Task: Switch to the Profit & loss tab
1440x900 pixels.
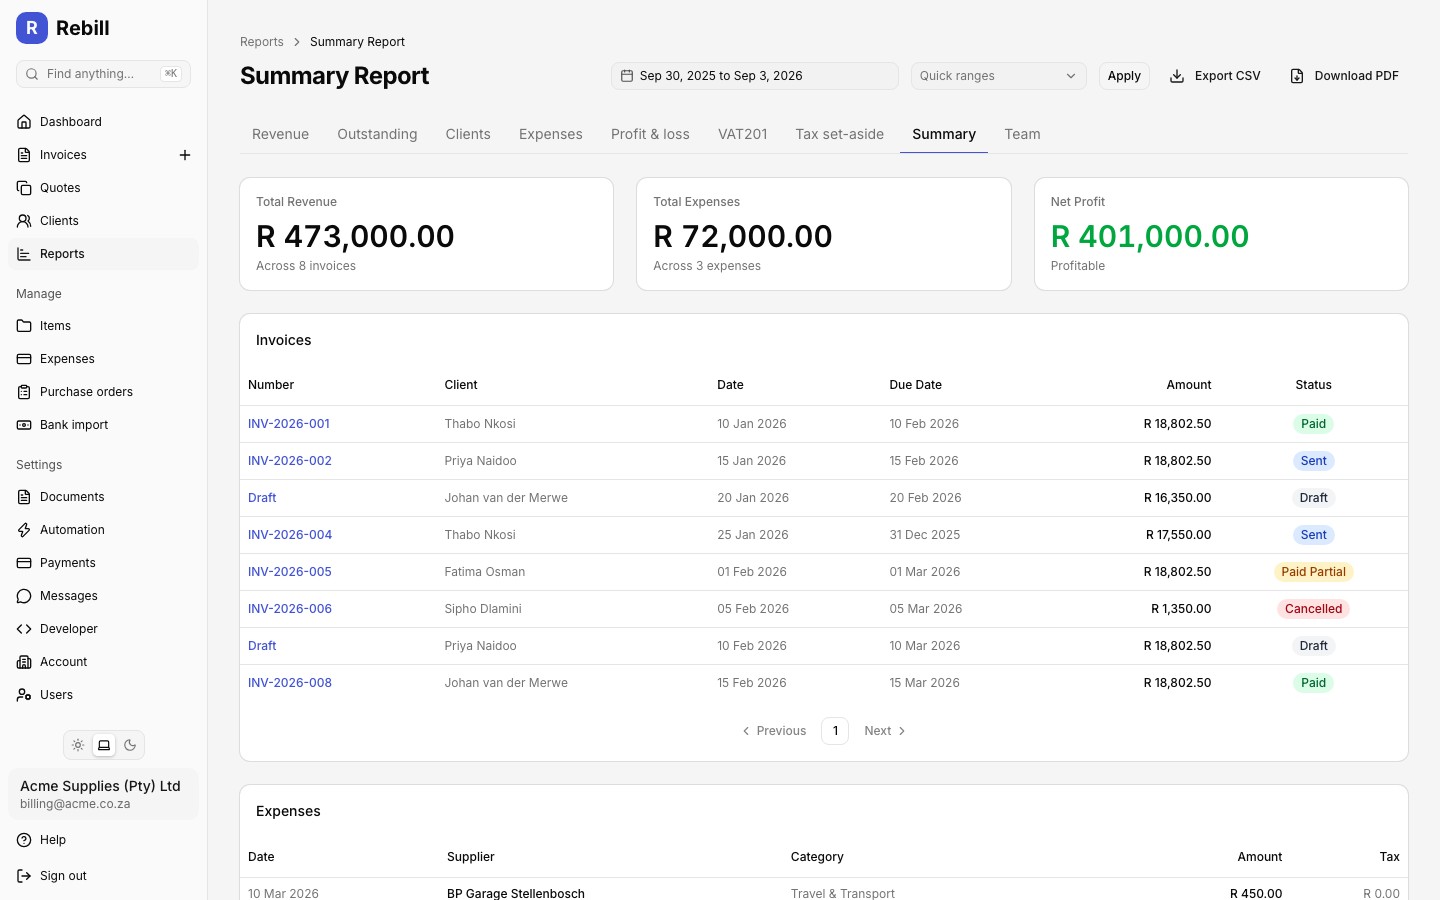Action: [650, 134]
